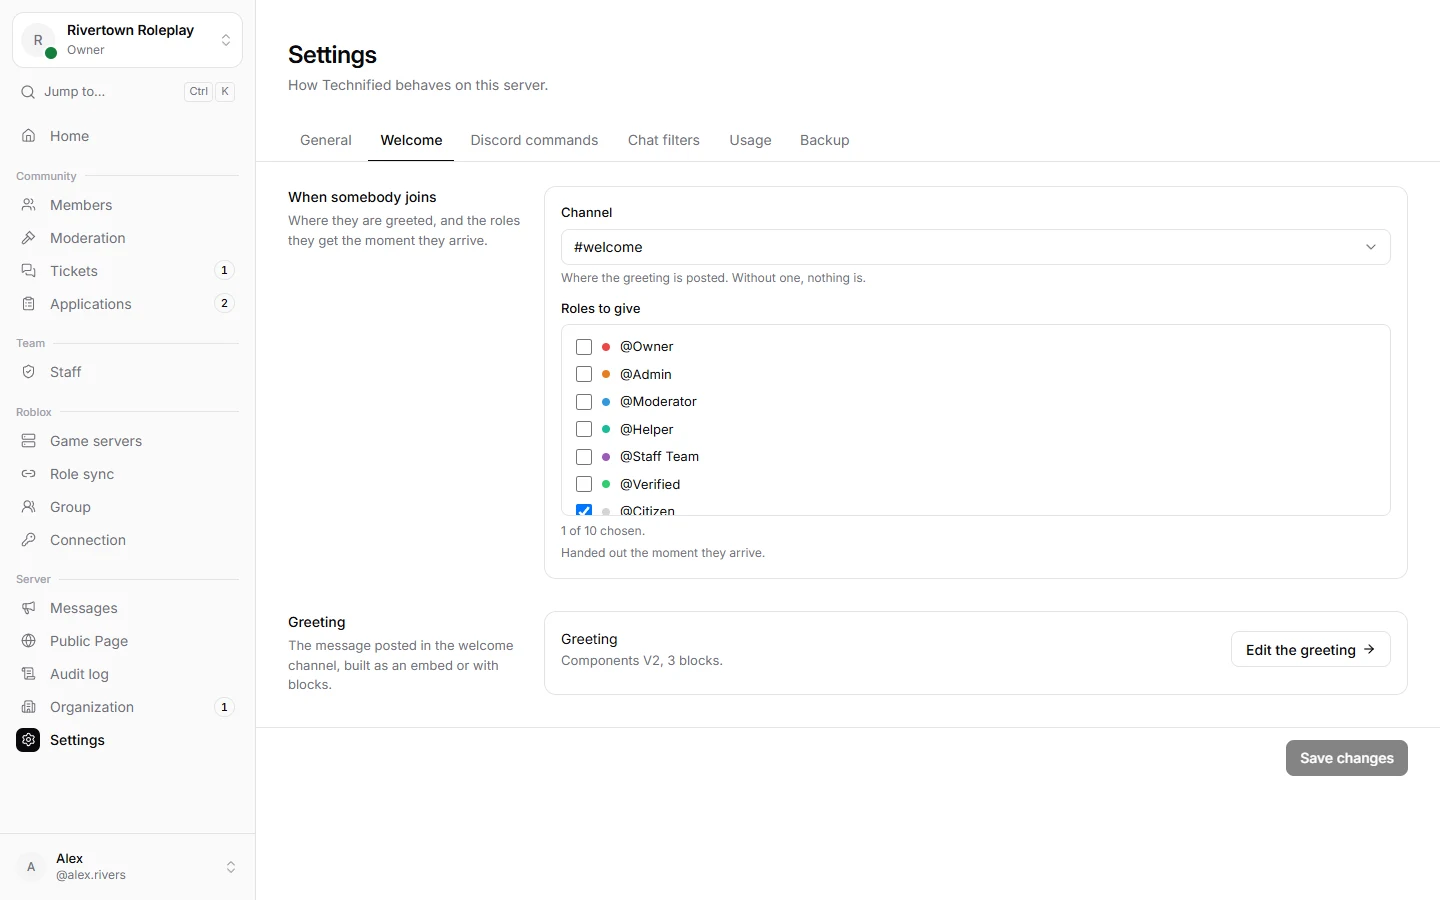This screenshot has width=1440, height=900.
Task: Click Edit the greeting button
Action: (1310, 649)
